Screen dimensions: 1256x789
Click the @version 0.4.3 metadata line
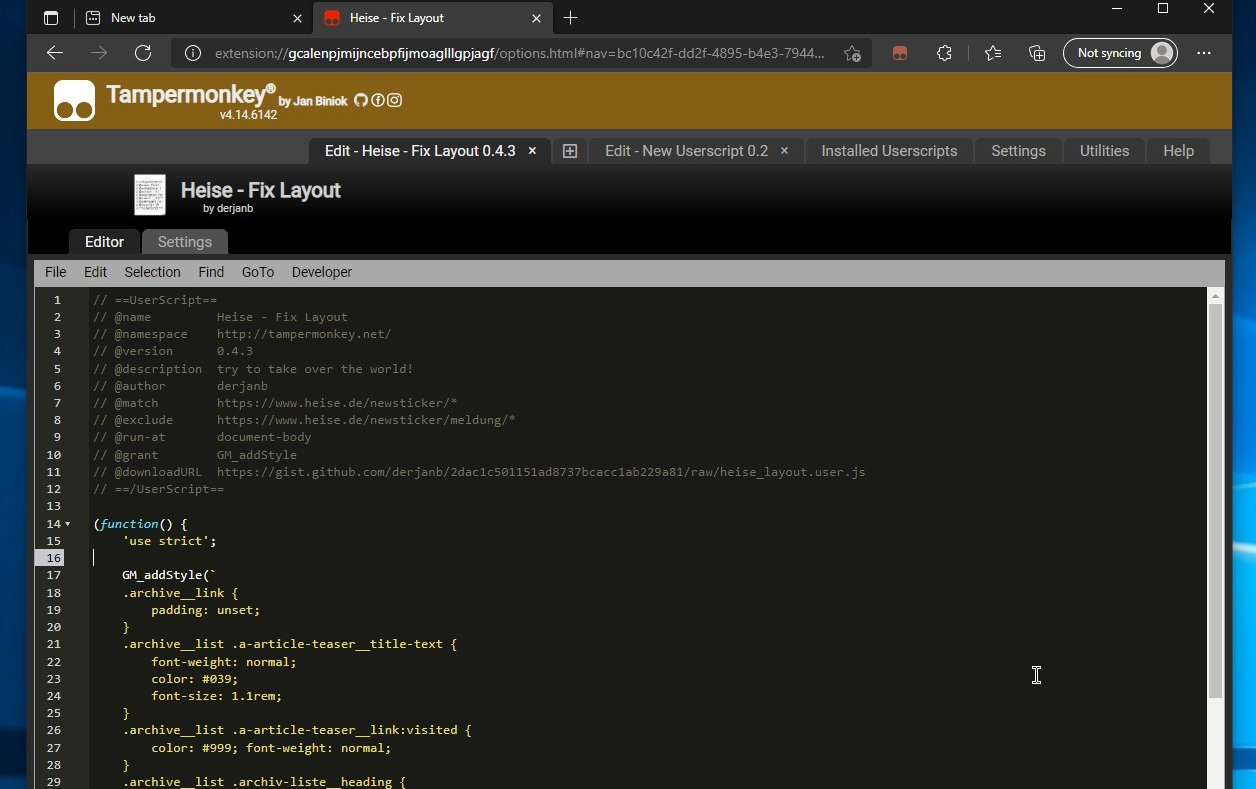(x=173, y=351)
